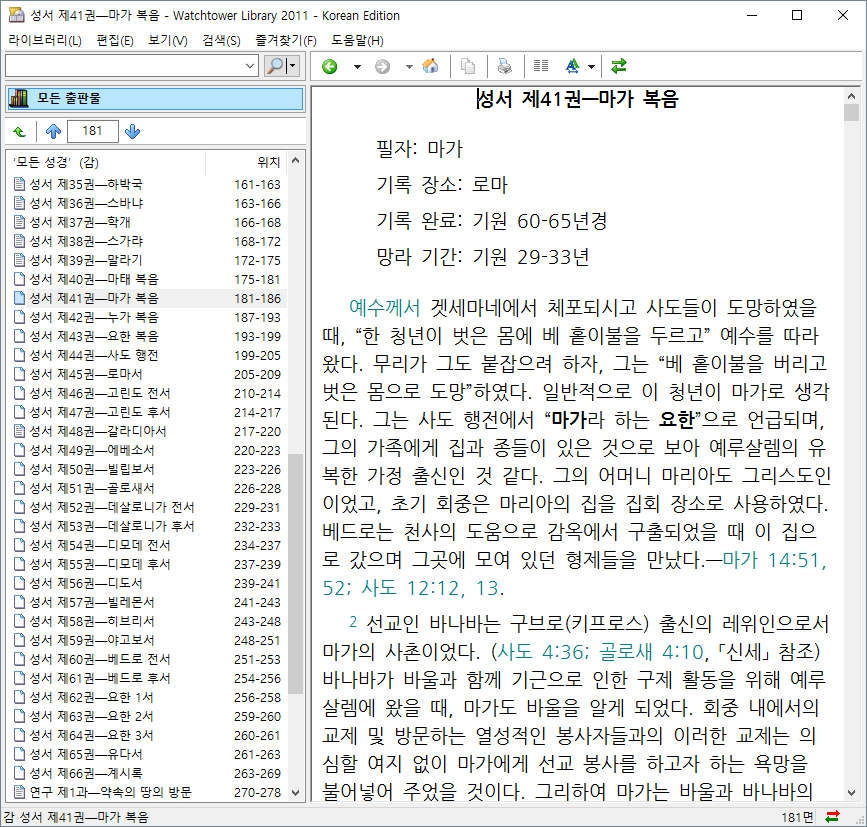
Task: Click the blue next page down arrow
Action: tap(132, 132)
